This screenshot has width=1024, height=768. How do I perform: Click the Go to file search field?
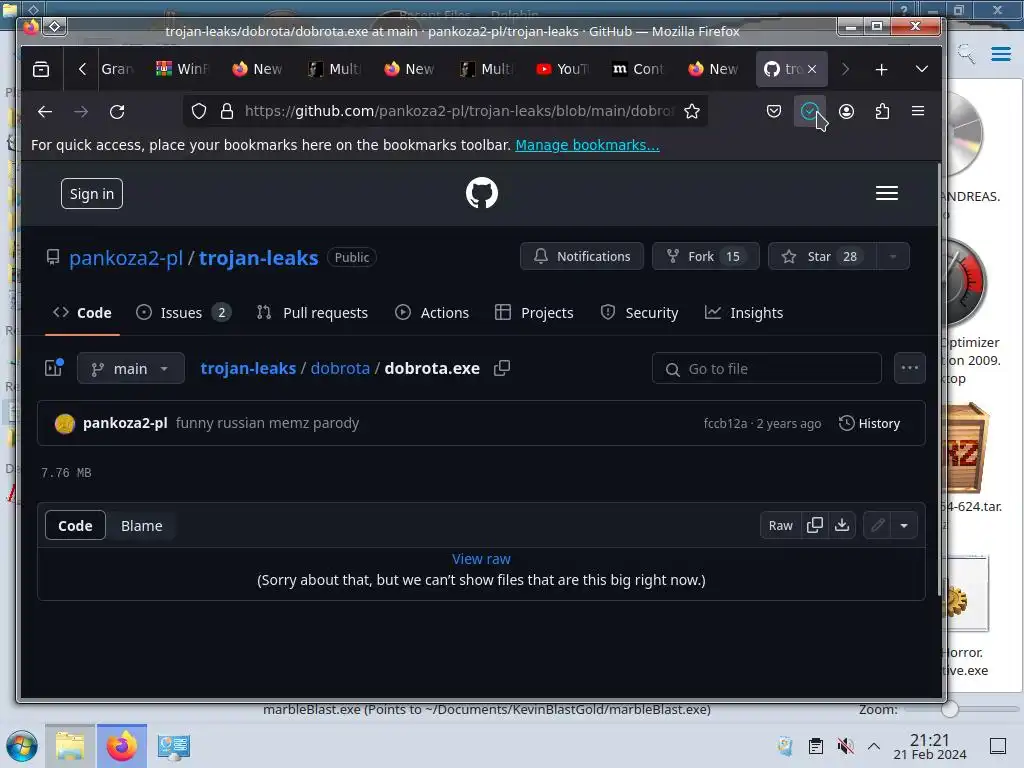coord(767,369)
